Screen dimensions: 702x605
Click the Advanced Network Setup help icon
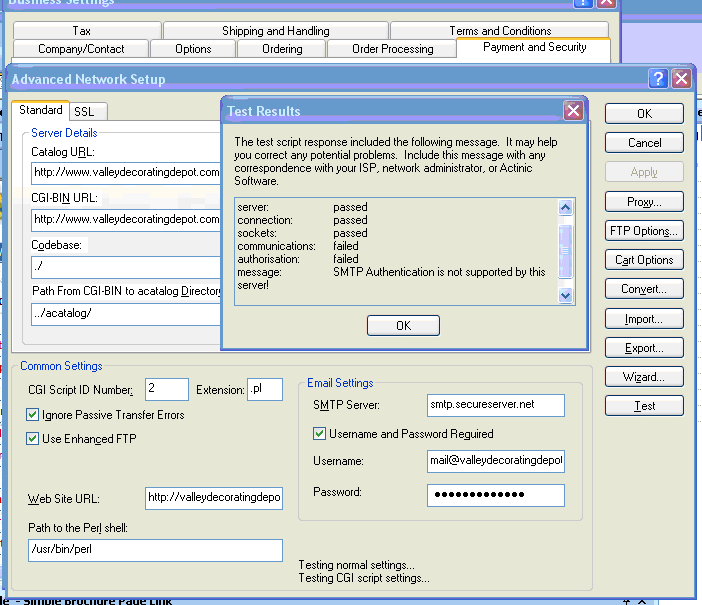658,79
